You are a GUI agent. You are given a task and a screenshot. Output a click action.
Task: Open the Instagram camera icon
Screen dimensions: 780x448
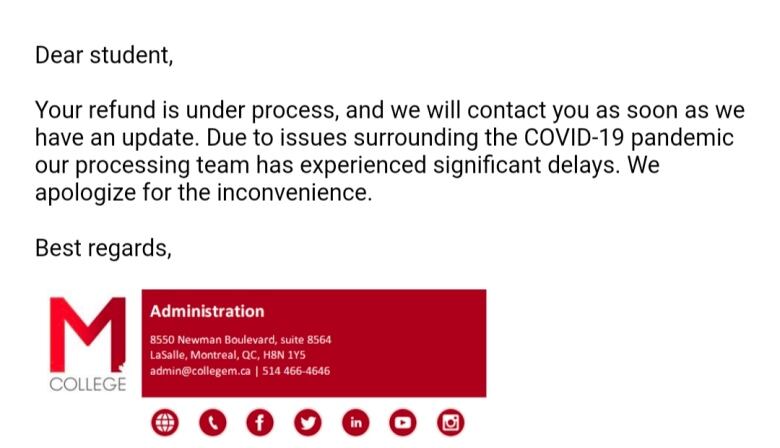tap(450, 423)
